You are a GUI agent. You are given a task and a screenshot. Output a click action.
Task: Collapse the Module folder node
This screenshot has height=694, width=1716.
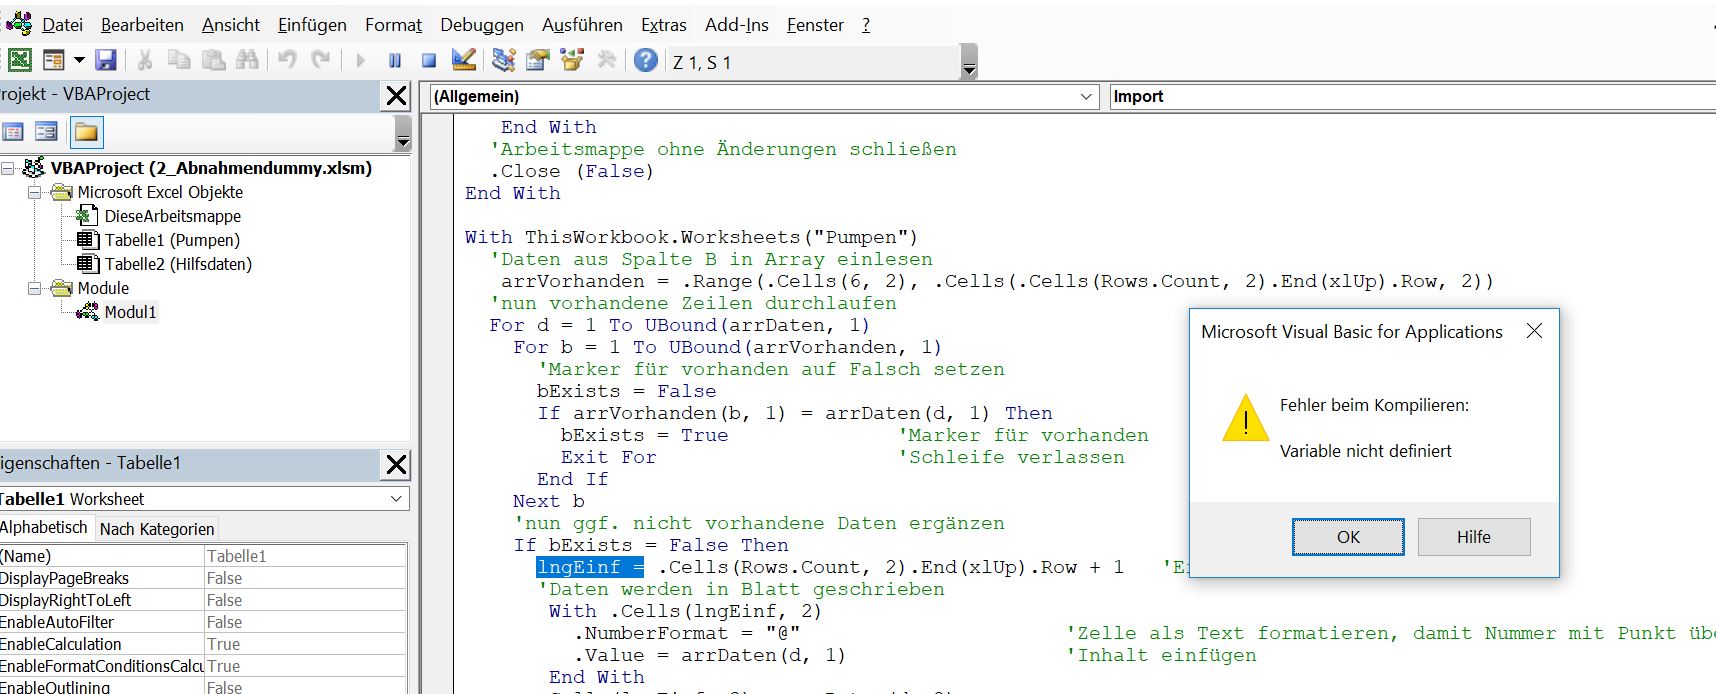pos(34,288)
